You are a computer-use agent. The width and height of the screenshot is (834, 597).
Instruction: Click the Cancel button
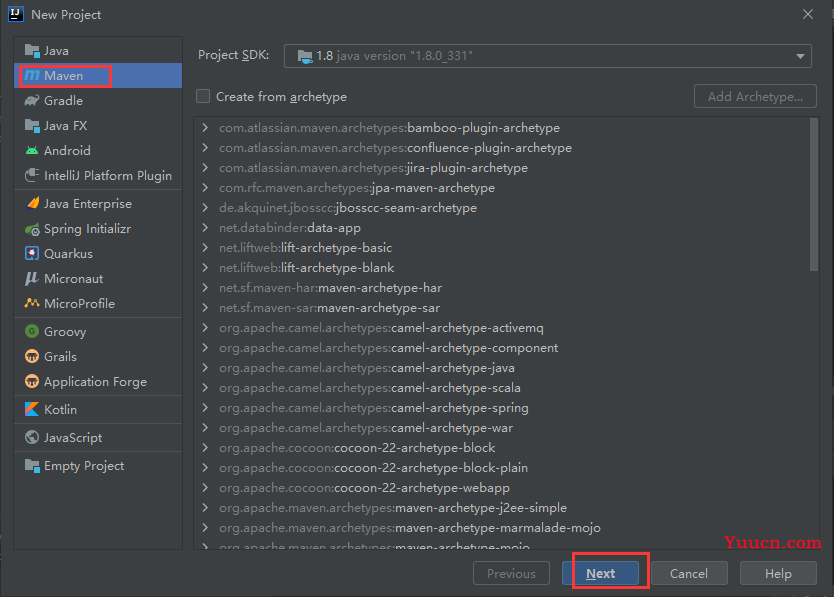tap(689, 574)
